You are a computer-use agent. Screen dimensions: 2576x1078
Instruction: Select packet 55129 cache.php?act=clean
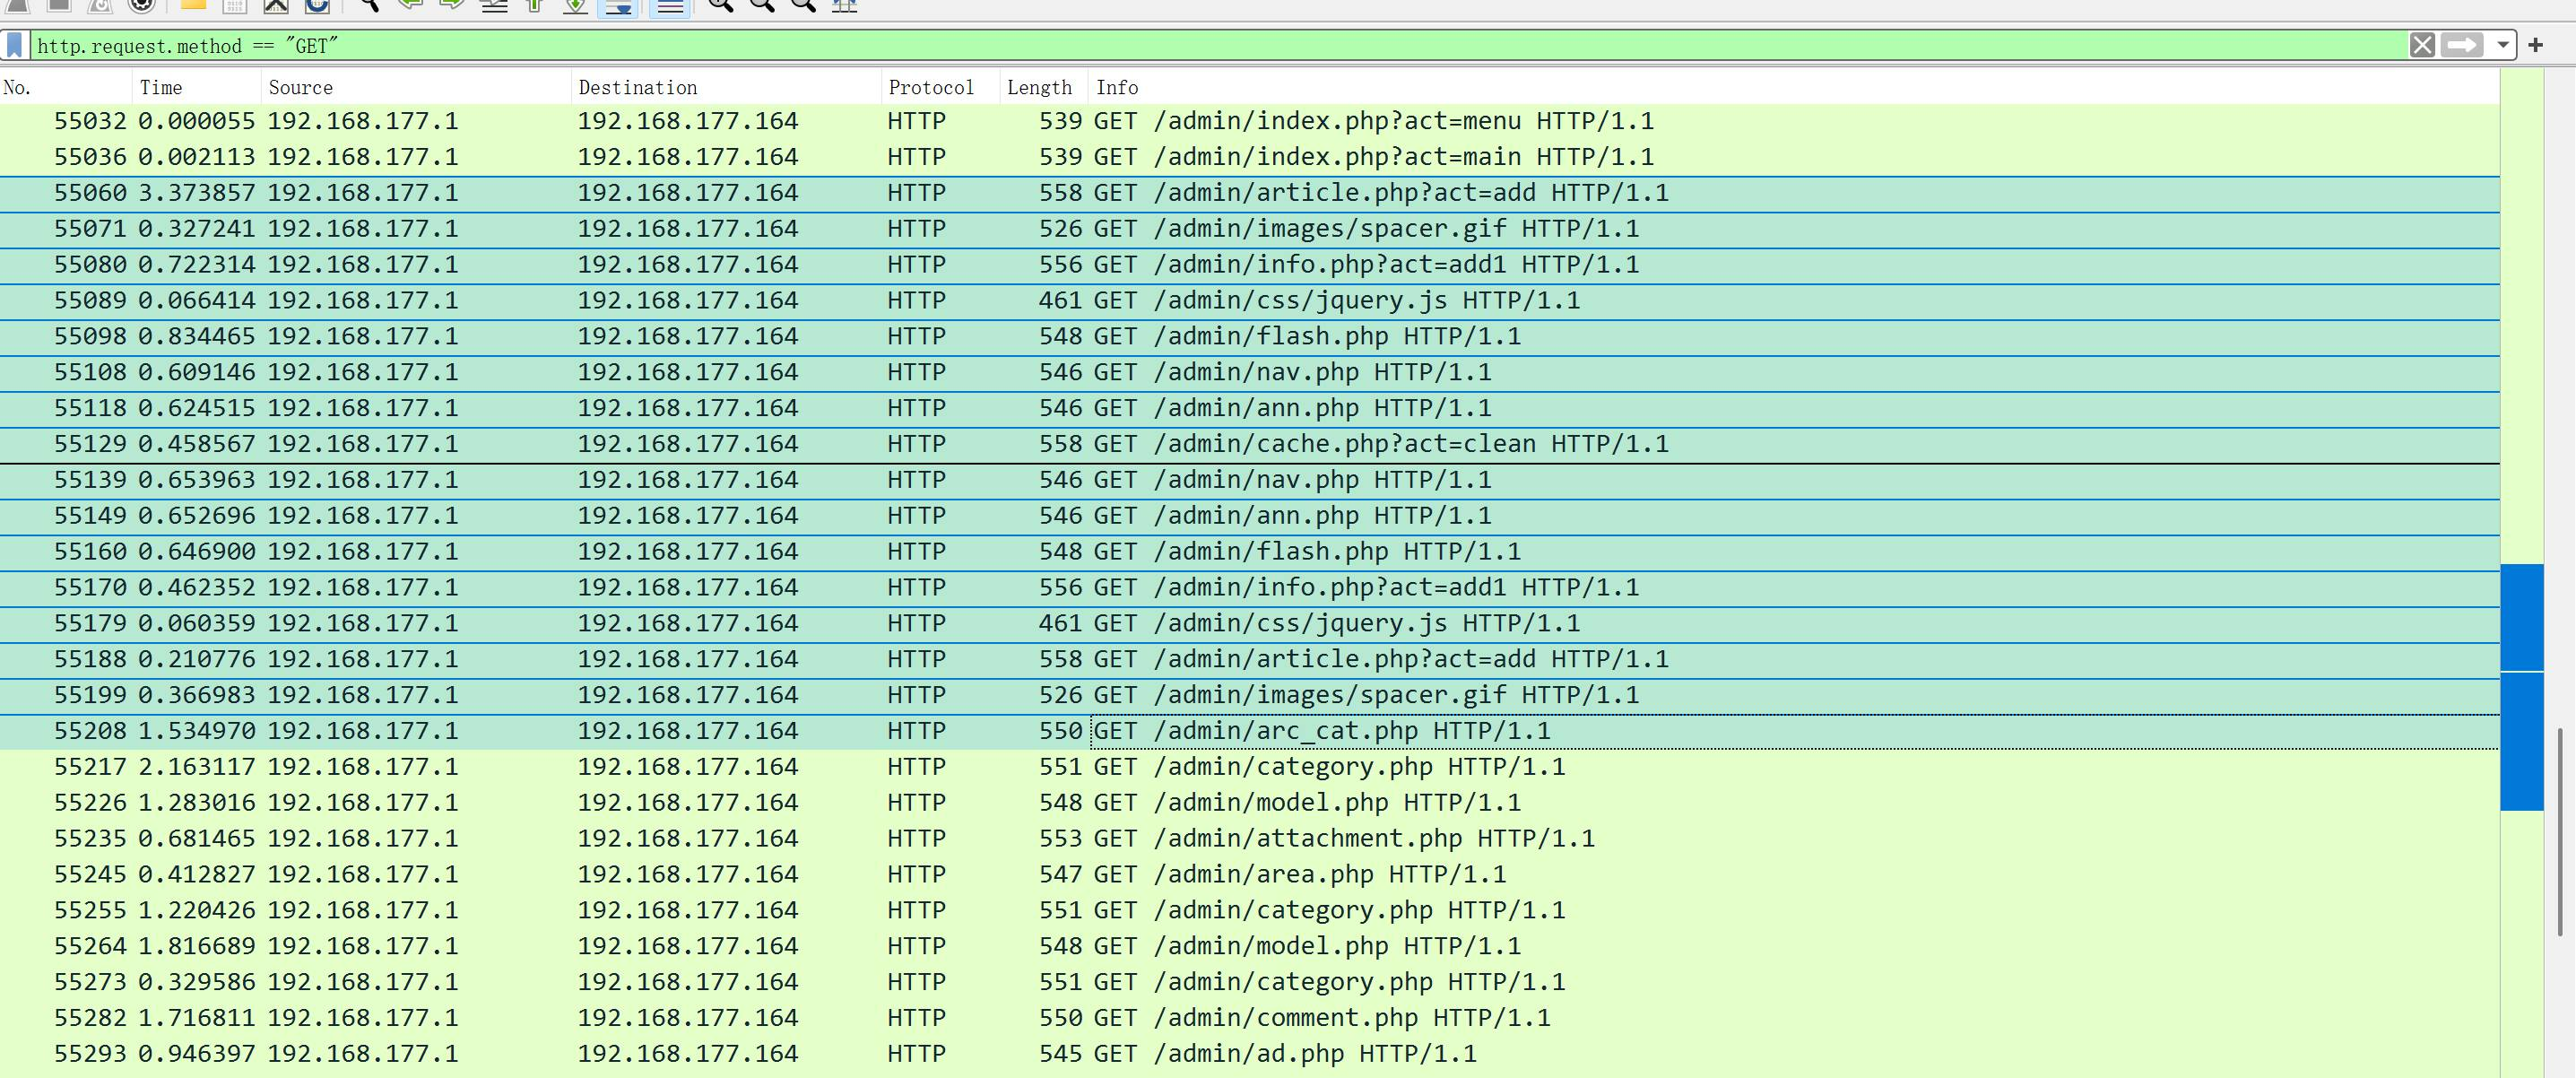[1250, 445]
